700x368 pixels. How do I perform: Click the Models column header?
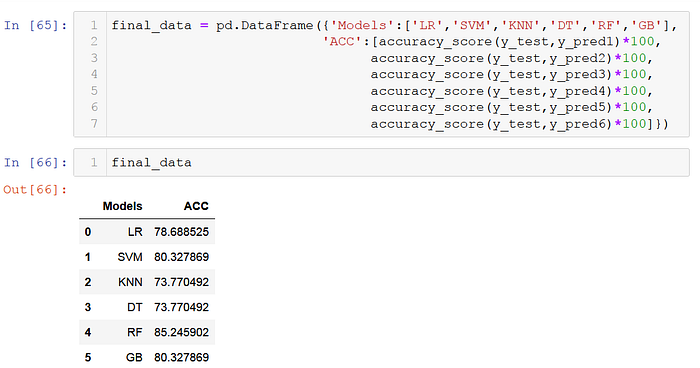pyautogui.click(x=122, y=206)
